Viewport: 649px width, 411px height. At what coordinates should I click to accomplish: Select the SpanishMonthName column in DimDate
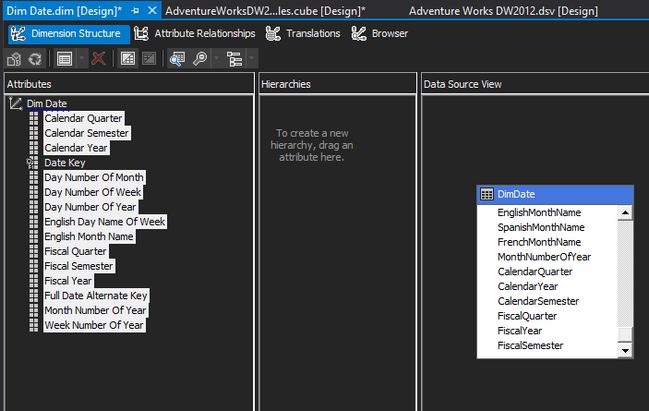tap(541, 227)
